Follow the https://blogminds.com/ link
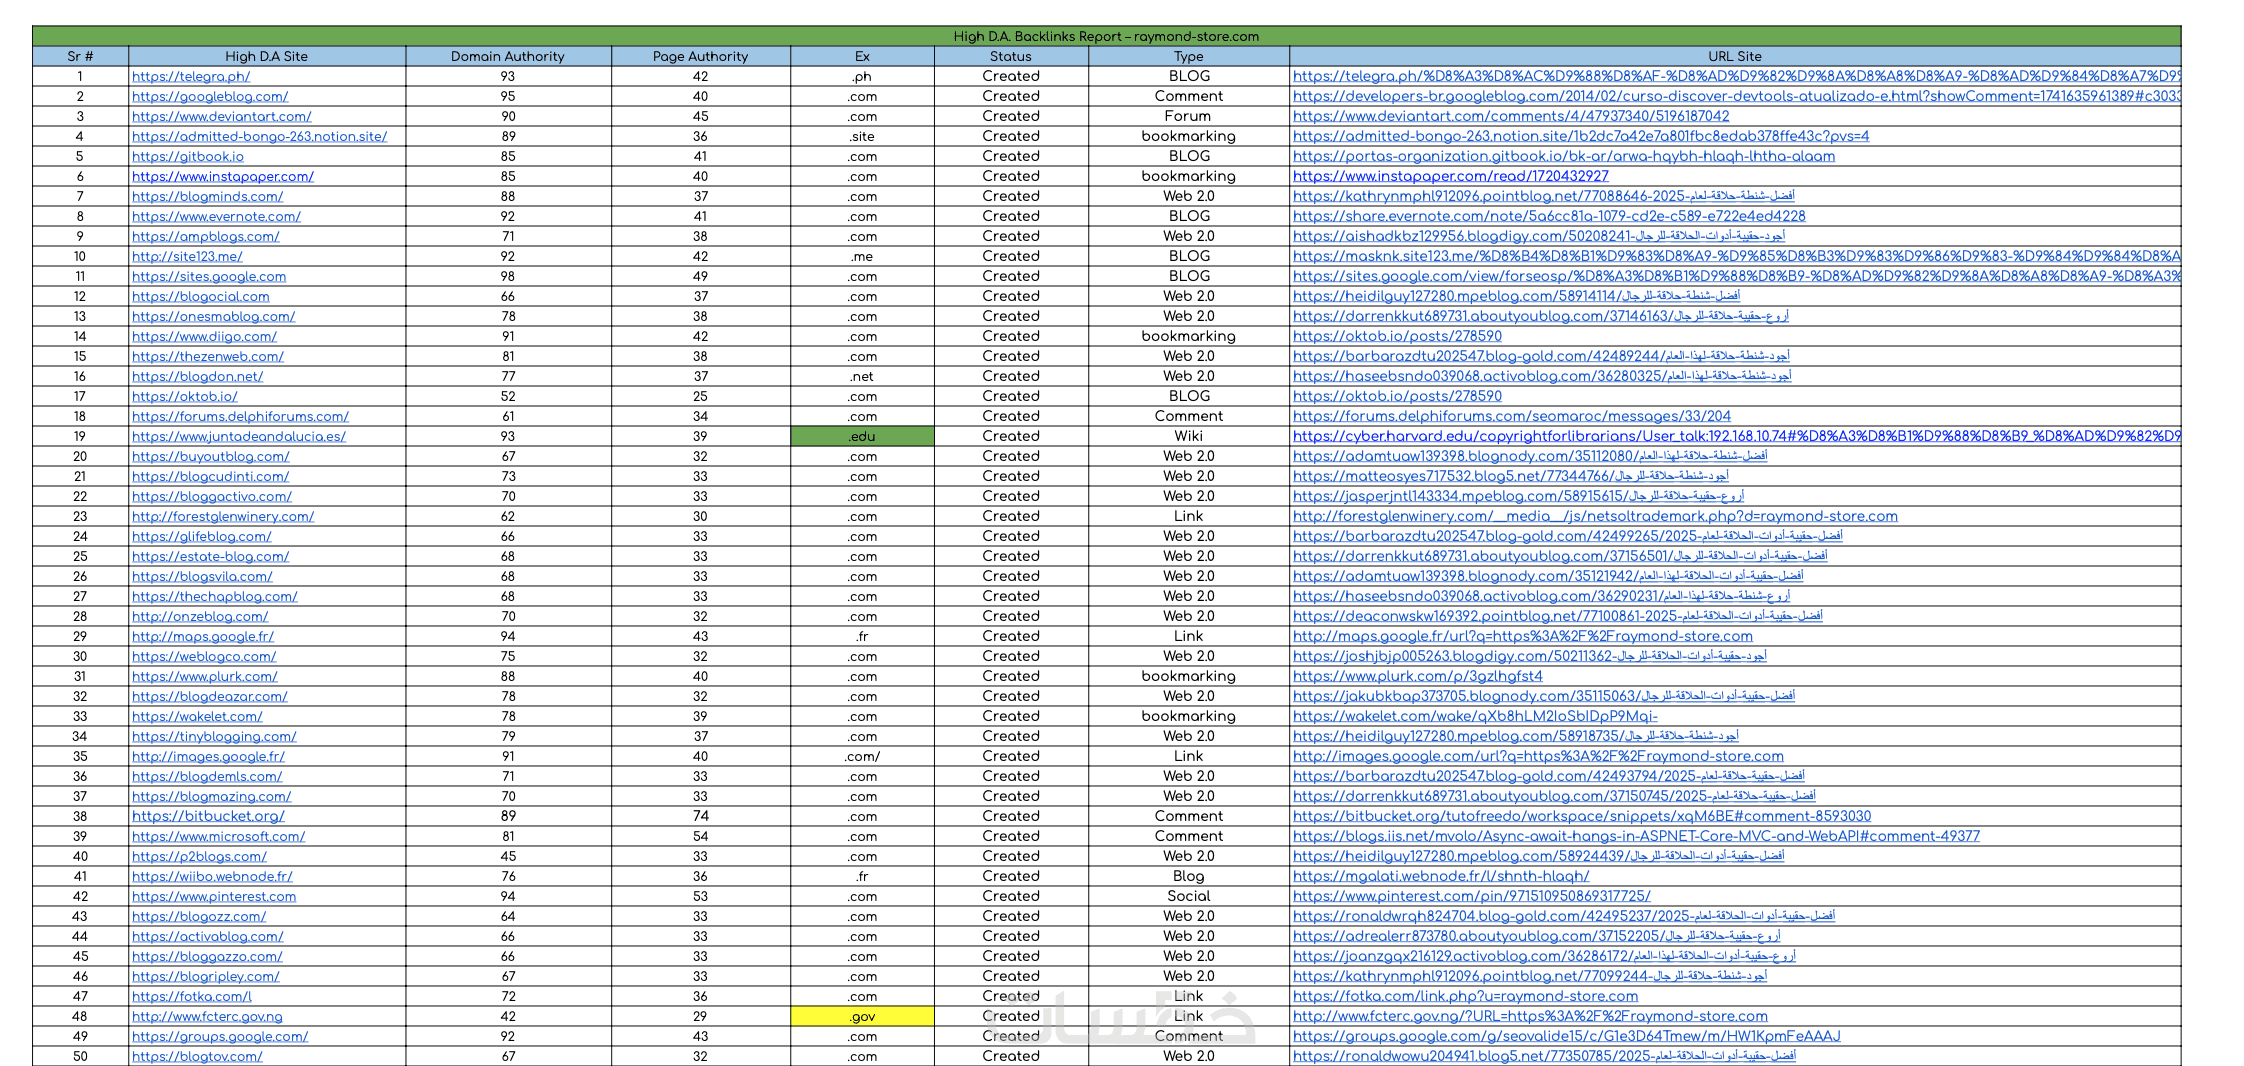 point(208,196)
